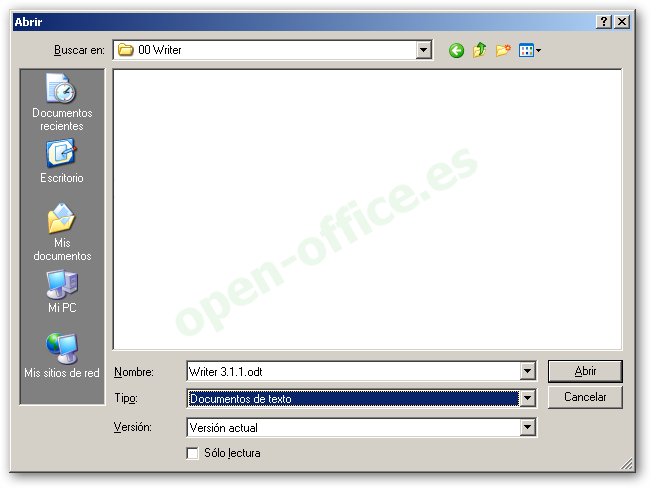Create a new folder
The width and height of the screenshot is (651, 488).
503,51
